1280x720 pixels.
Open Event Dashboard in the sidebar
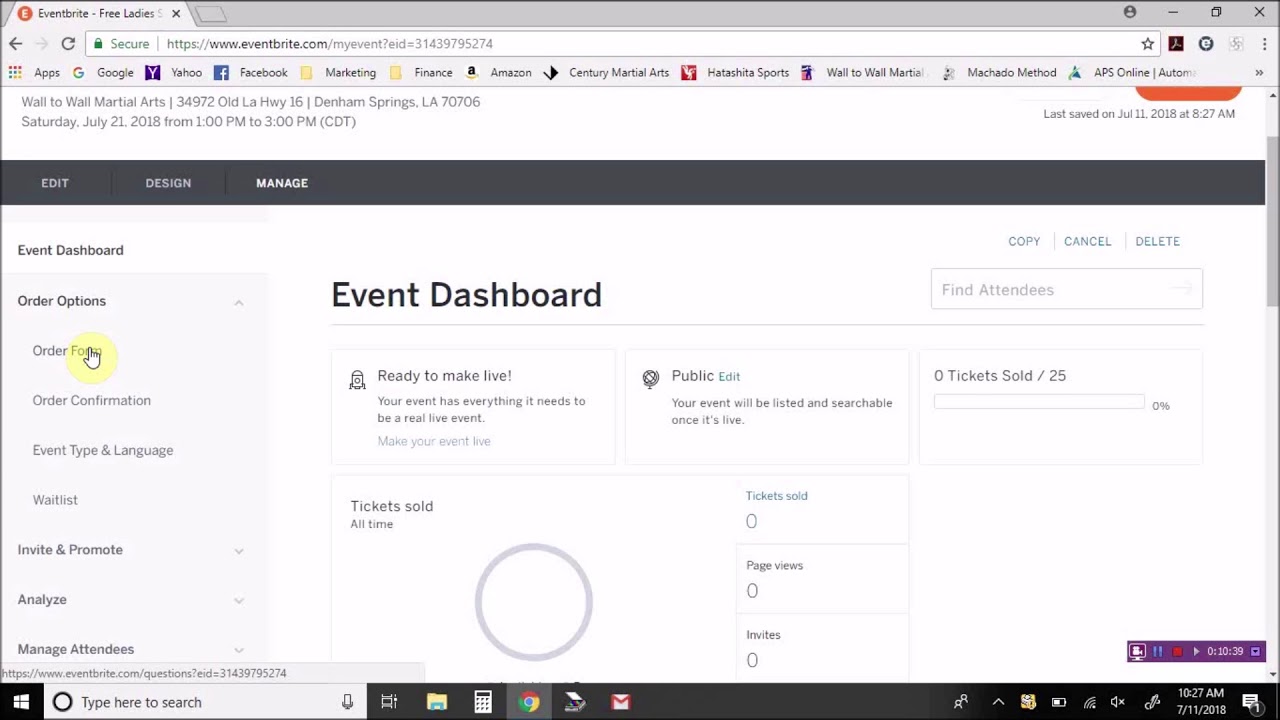coord(70,250)
